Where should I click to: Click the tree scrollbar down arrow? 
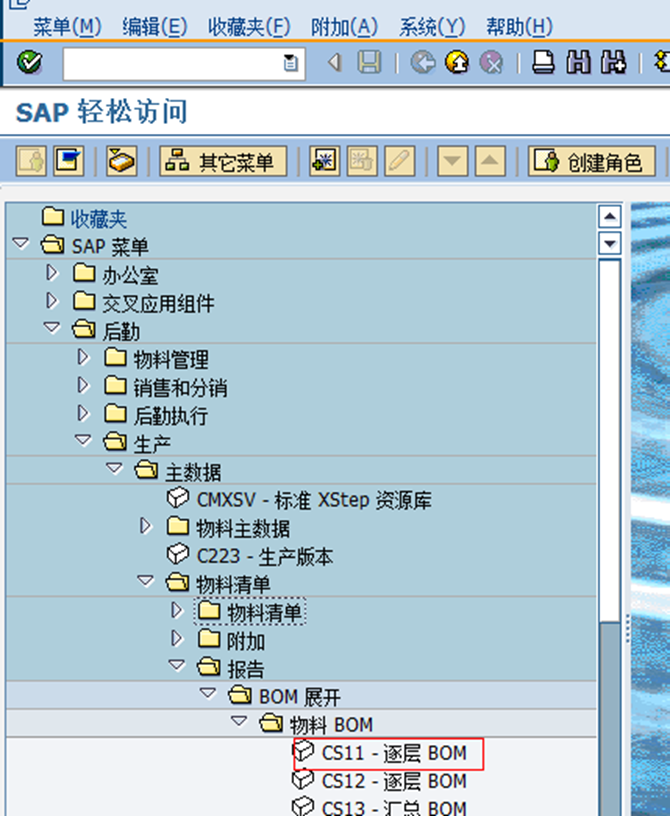(610, 243)
